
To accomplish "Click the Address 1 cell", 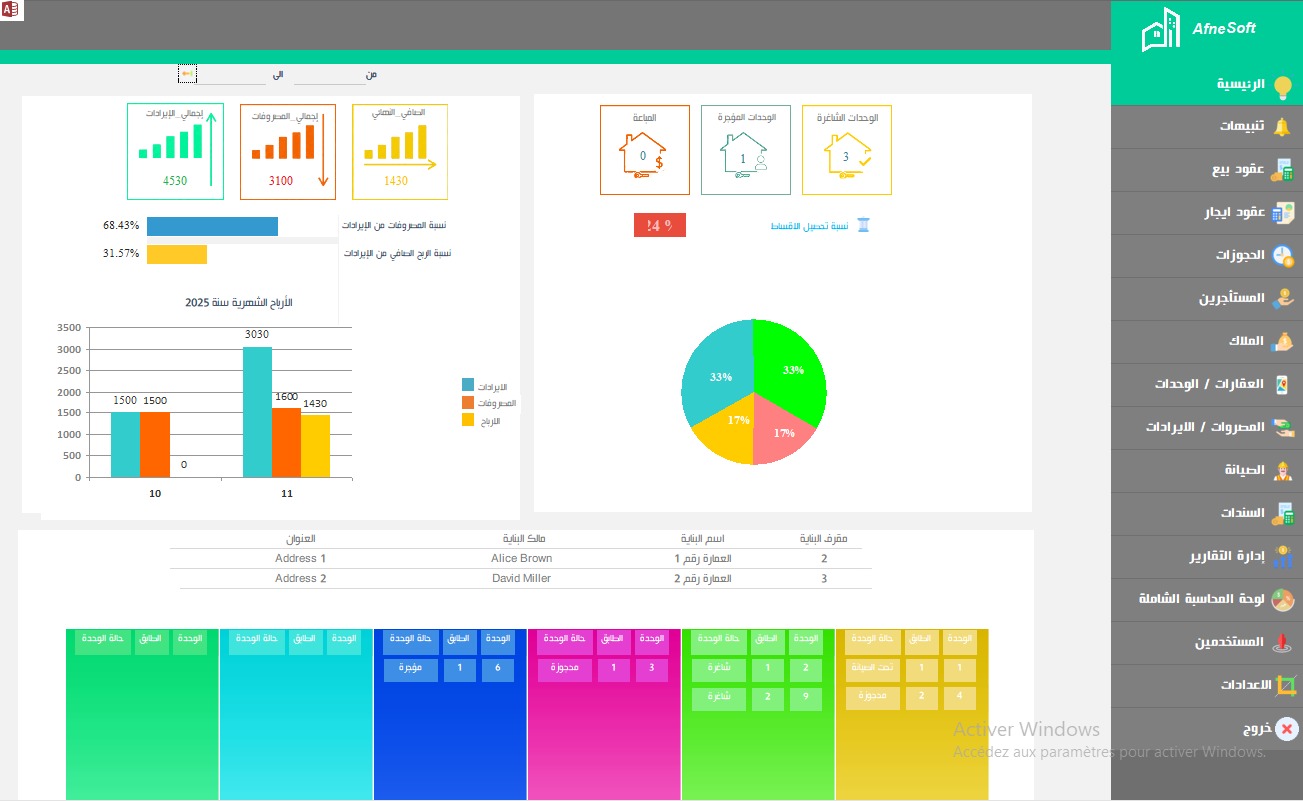I will [301, 558].
